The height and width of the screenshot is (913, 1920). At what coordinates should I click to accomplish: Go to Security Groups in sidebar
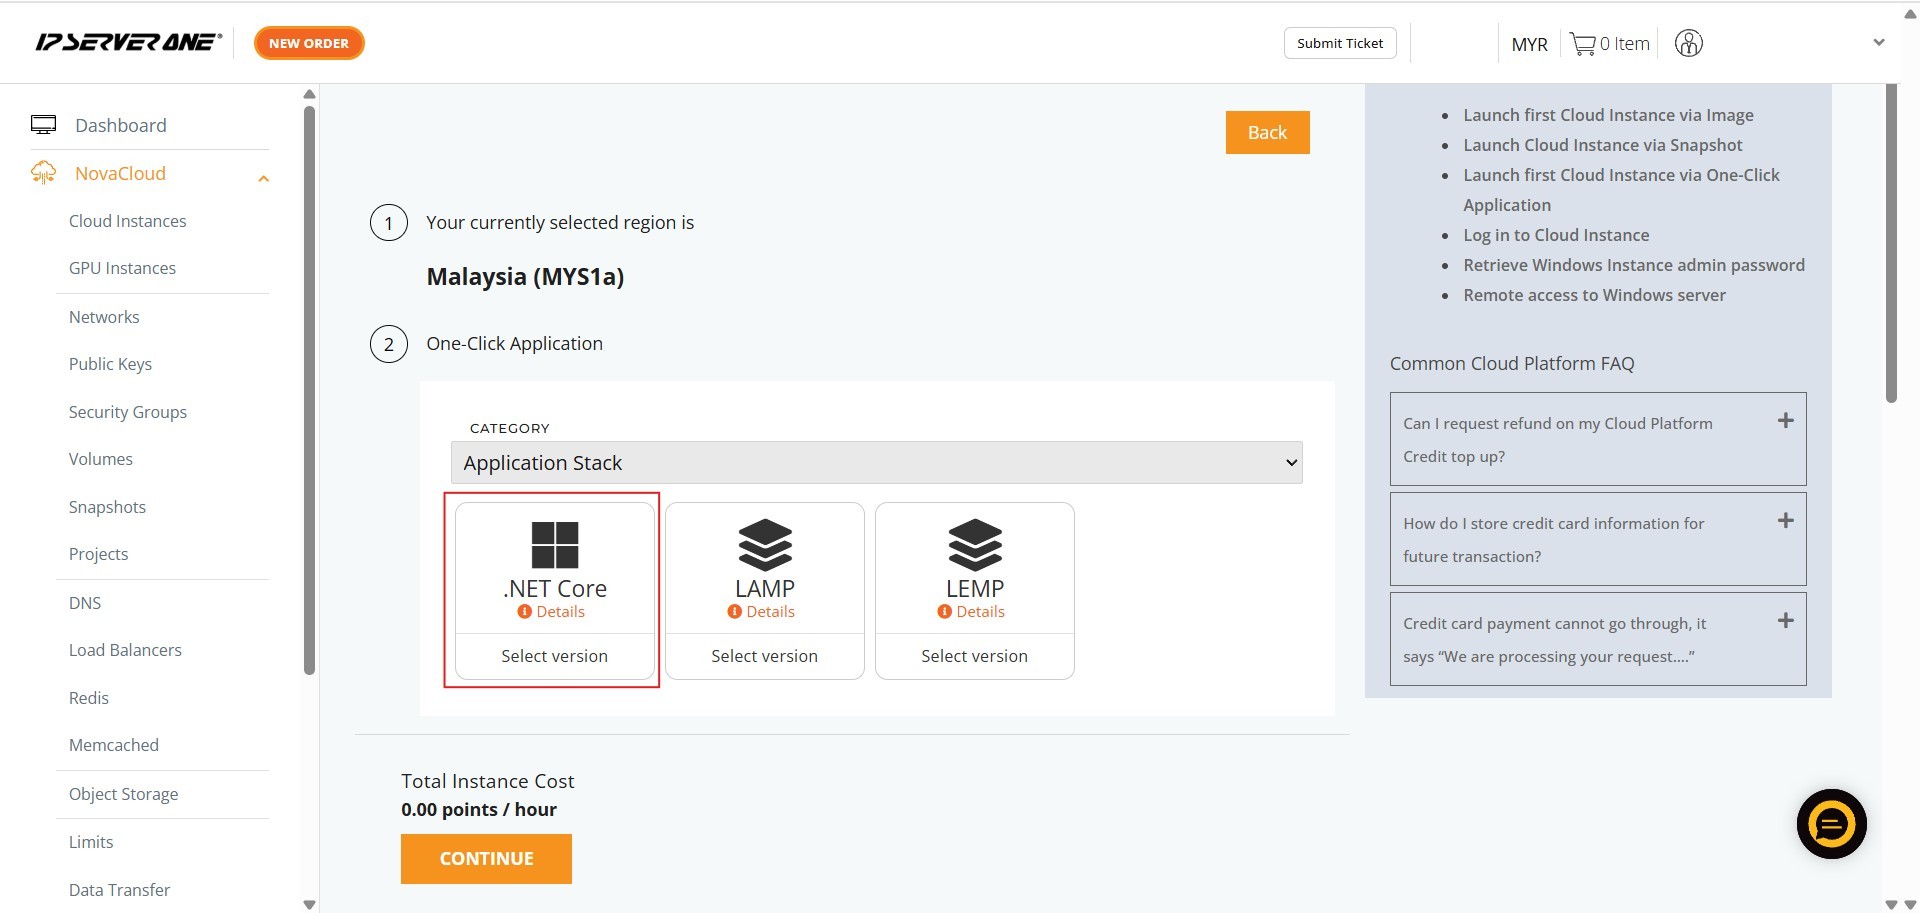pyautogui.click(x=127, y=412)
